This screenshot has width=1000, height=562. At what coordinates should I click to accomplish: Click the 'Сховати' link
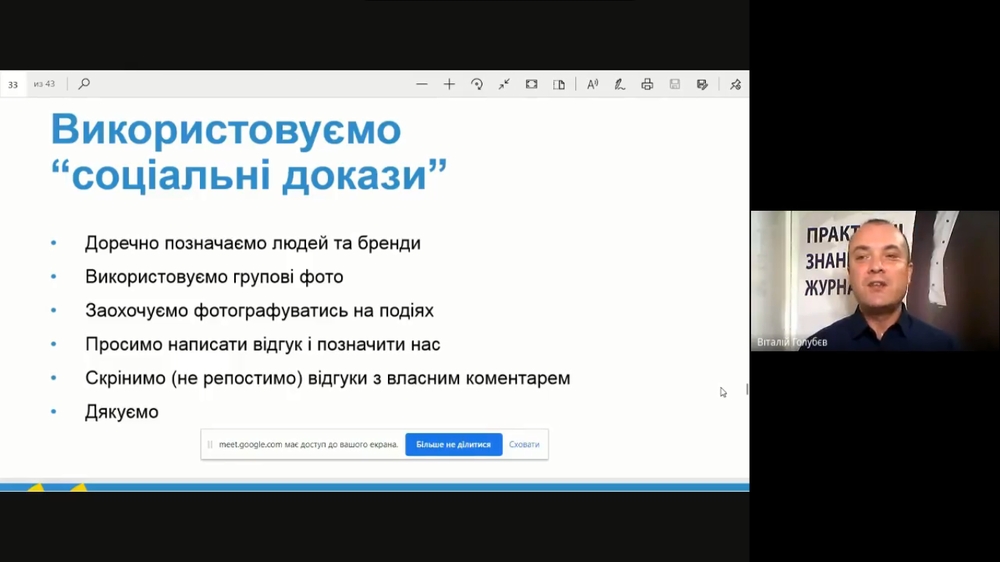point(524,444)
